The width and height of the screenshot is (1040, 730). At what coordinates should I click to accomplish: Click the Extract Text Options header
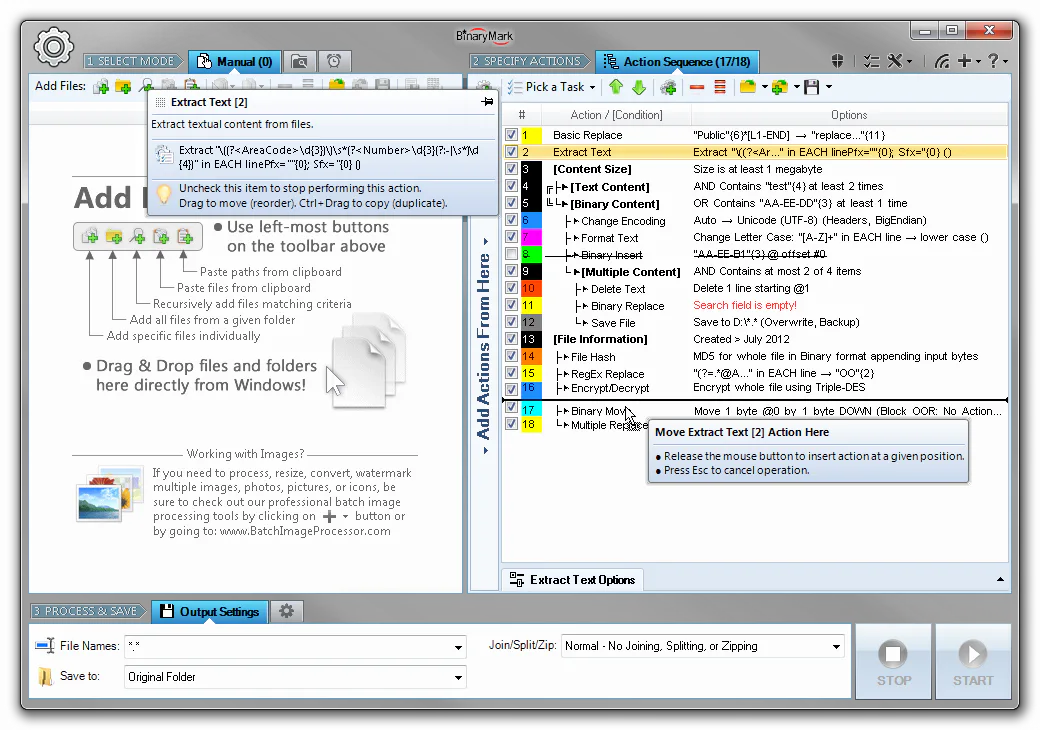pyautogui.click(x=572, y=580)
